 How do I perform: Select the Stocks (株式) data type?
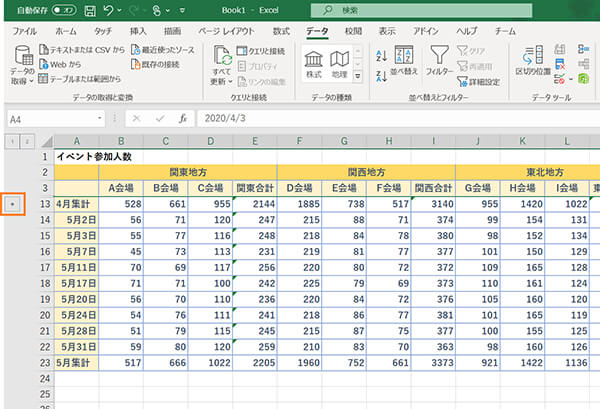coord(314,62)
